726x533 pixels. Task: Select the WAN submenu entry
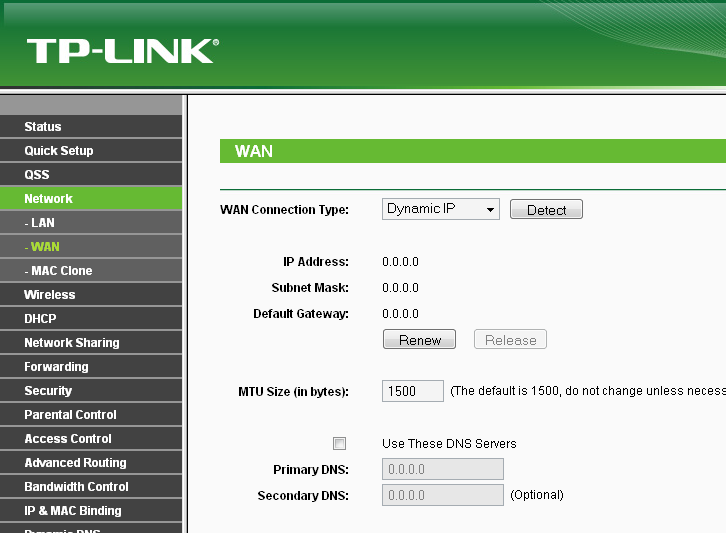click(91, 247)
